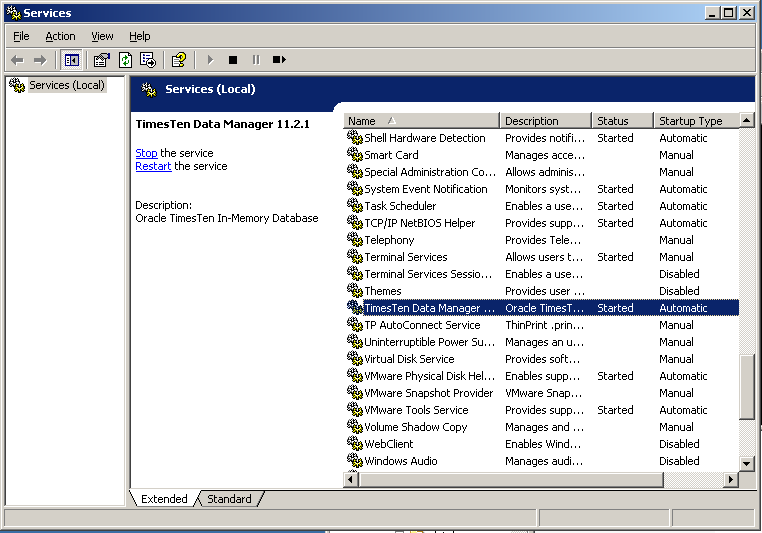Click the Start Service play icon

point(210,60)
